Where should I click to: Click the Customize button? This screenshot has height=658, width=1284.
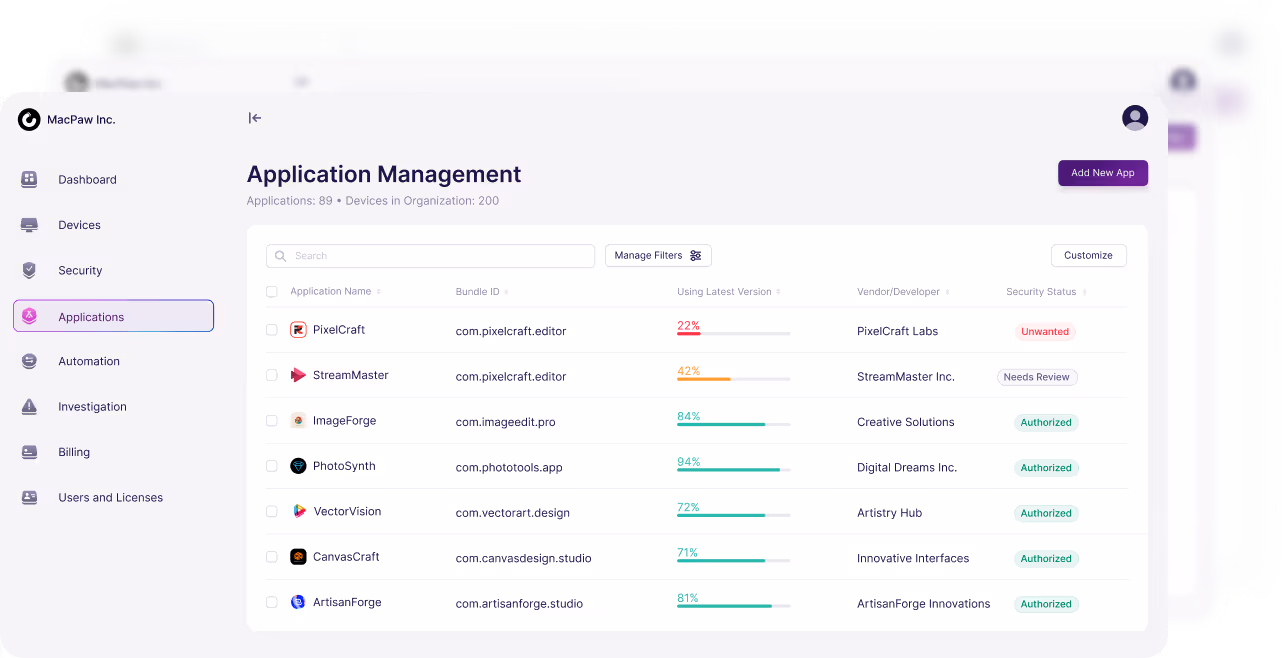pyautogui.click(x=1088, y=256)
